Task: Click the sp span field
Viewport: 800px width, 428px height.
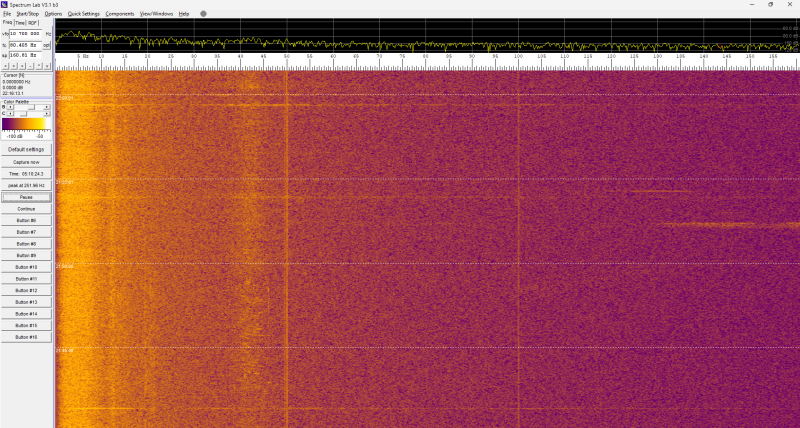Action: click(26, 55)
